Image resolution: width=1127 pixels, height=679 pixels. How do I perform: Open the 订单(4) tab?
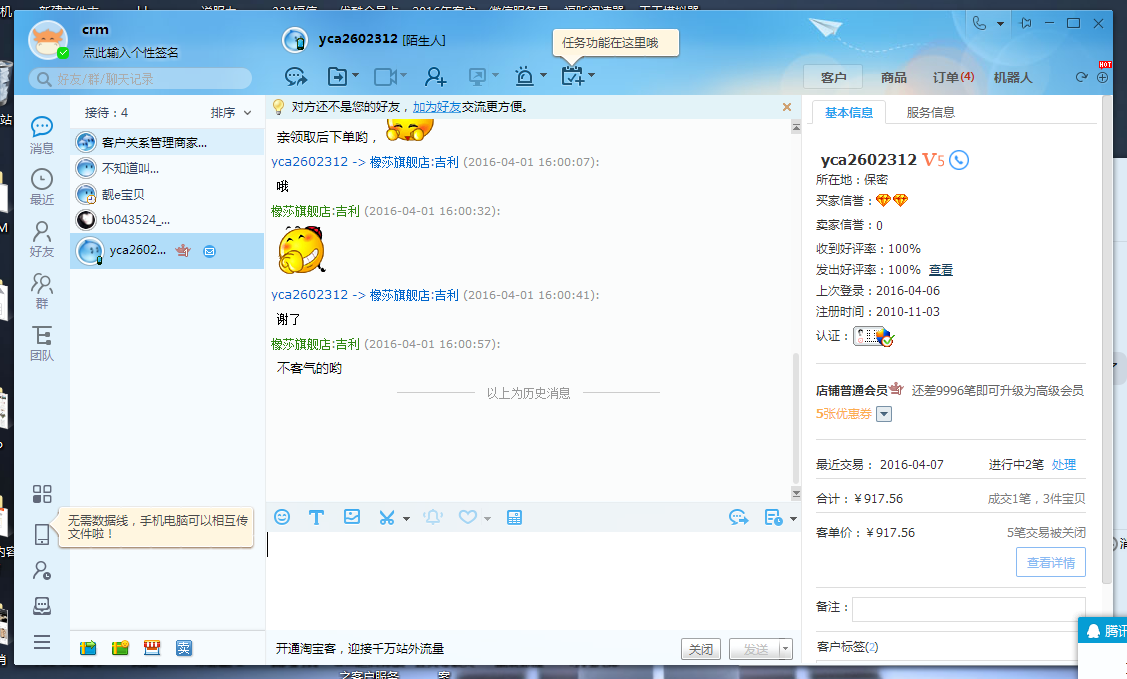point(953,77)
